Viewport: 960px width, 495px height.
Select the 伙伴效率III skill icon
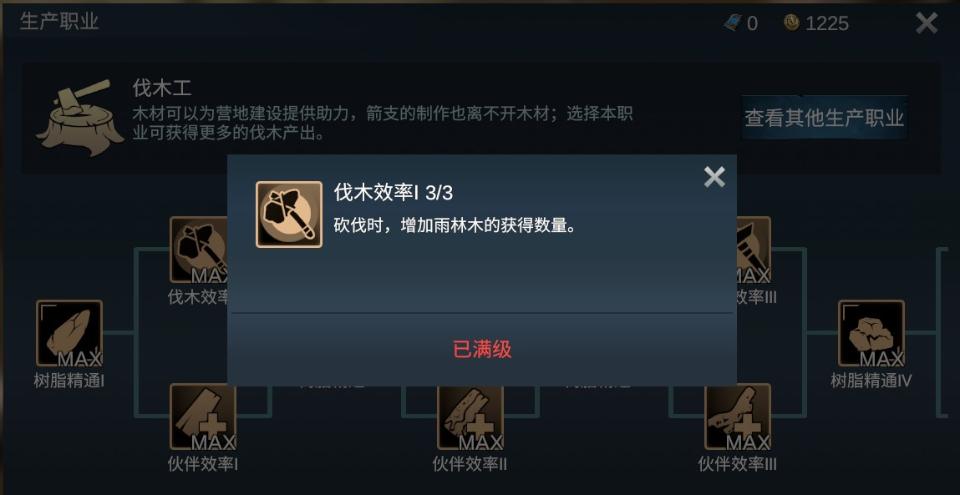point(738,417)
